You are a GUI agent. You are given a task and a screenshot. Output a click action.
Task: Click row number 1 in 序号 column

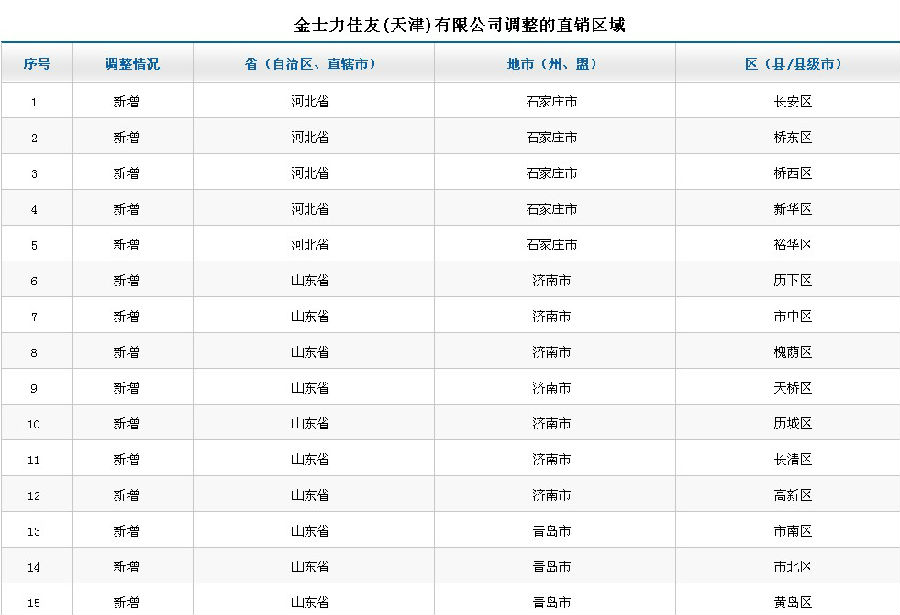[x=34, y=102]
